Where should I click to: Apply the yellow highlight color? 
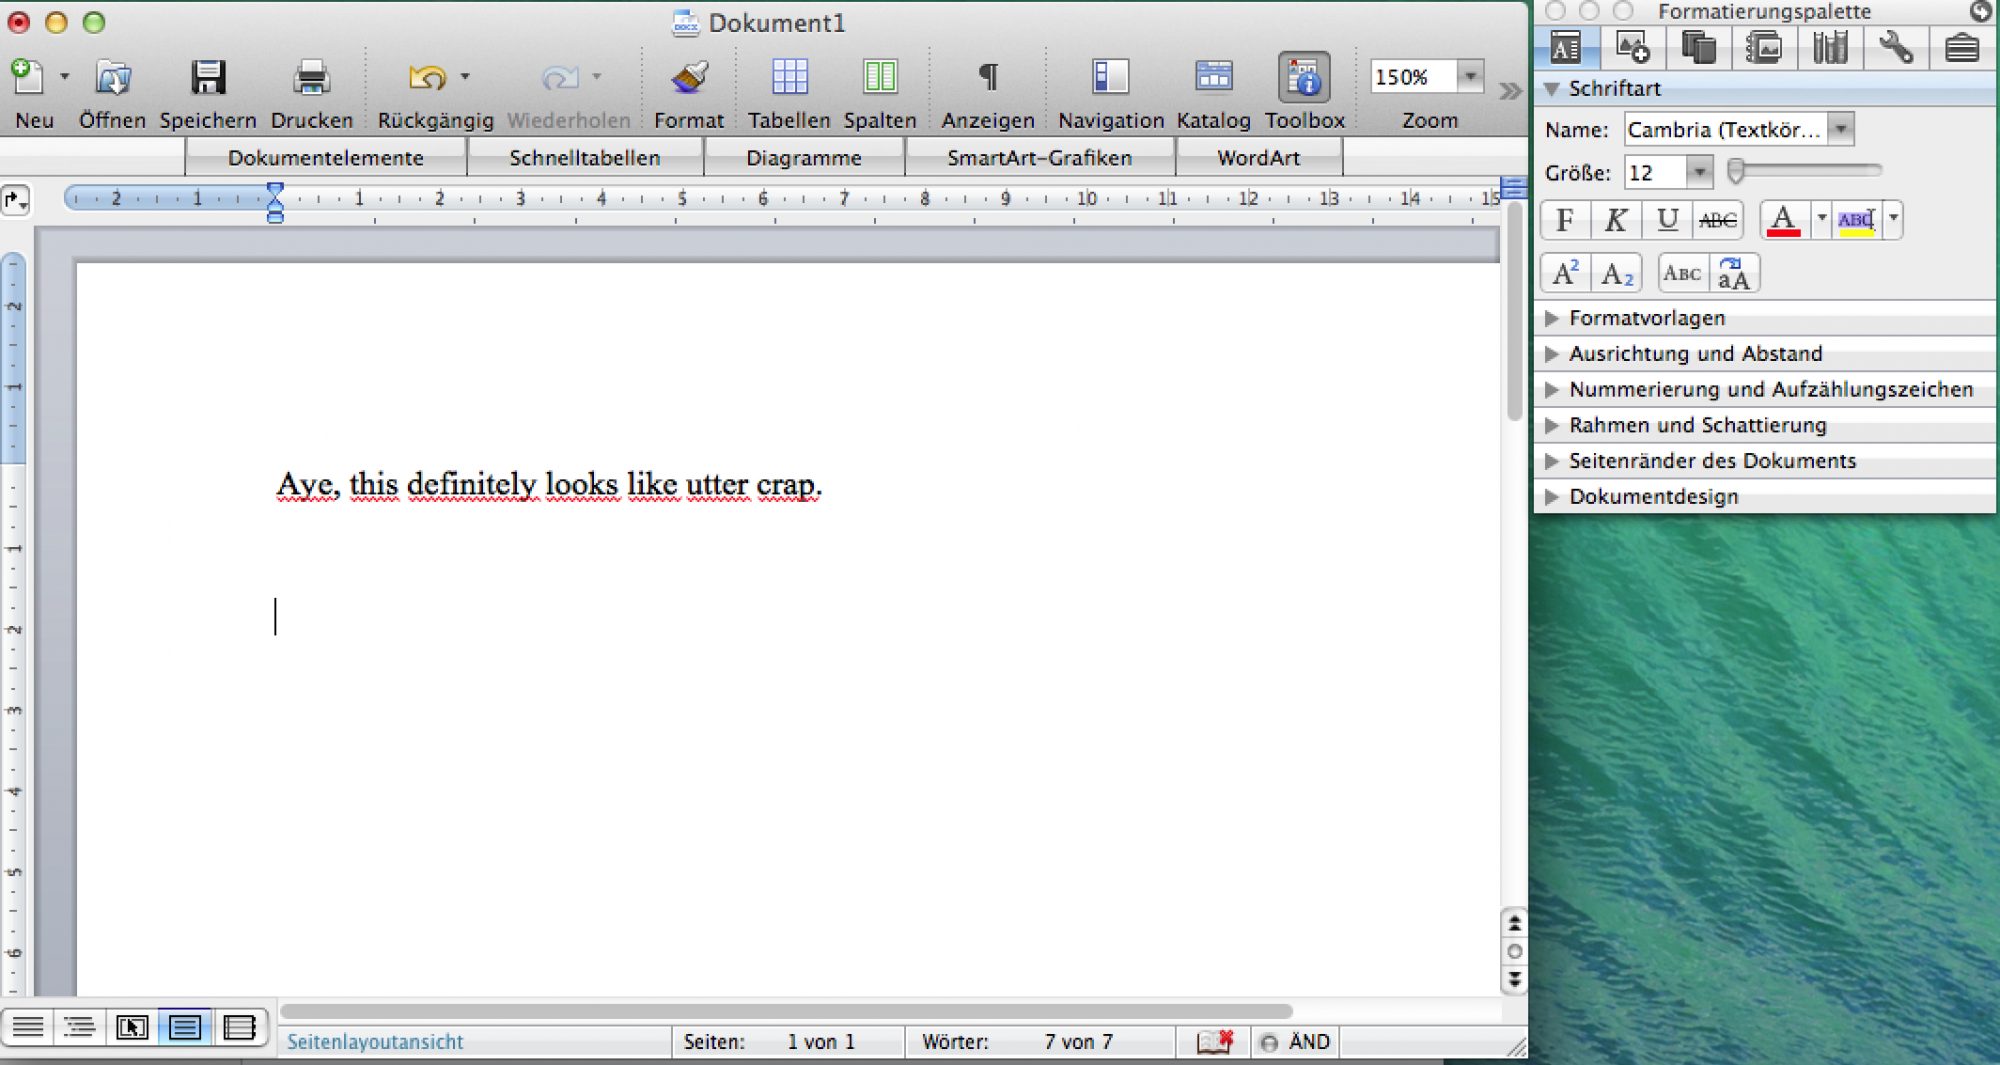1857,220
